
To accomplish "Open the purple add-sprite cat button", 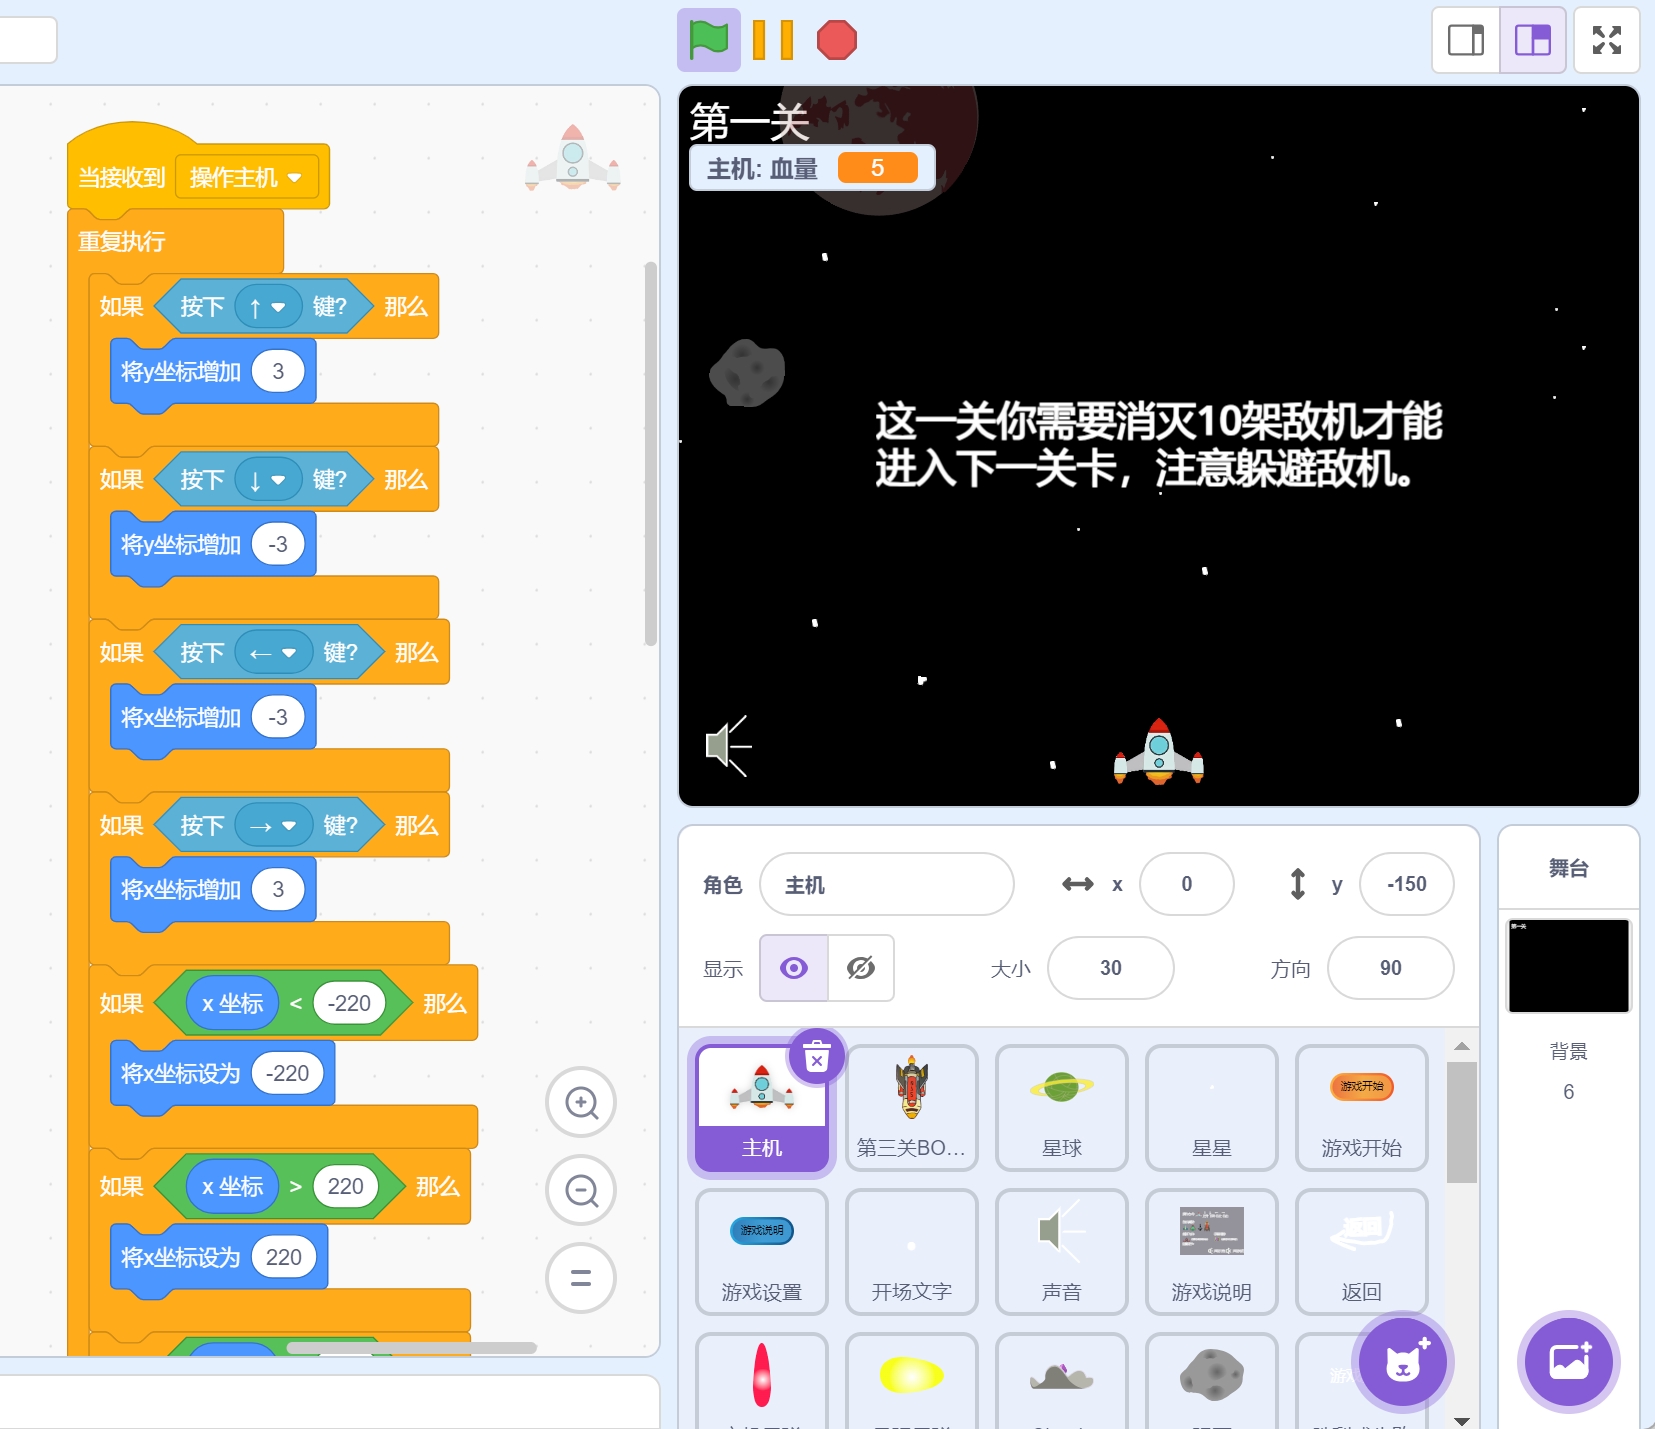I will 1403,1362.
